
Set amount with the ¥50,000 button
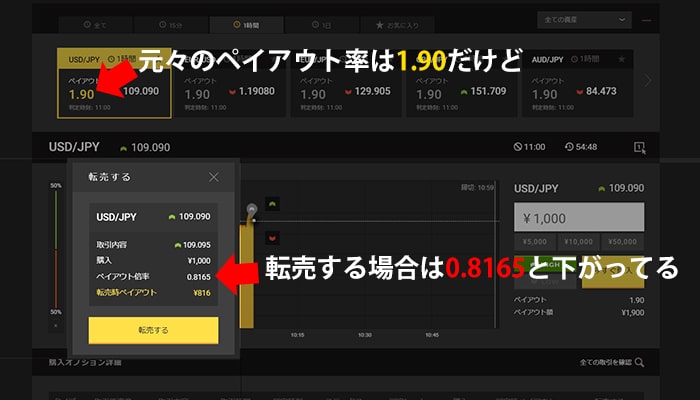tap(623, 242)
